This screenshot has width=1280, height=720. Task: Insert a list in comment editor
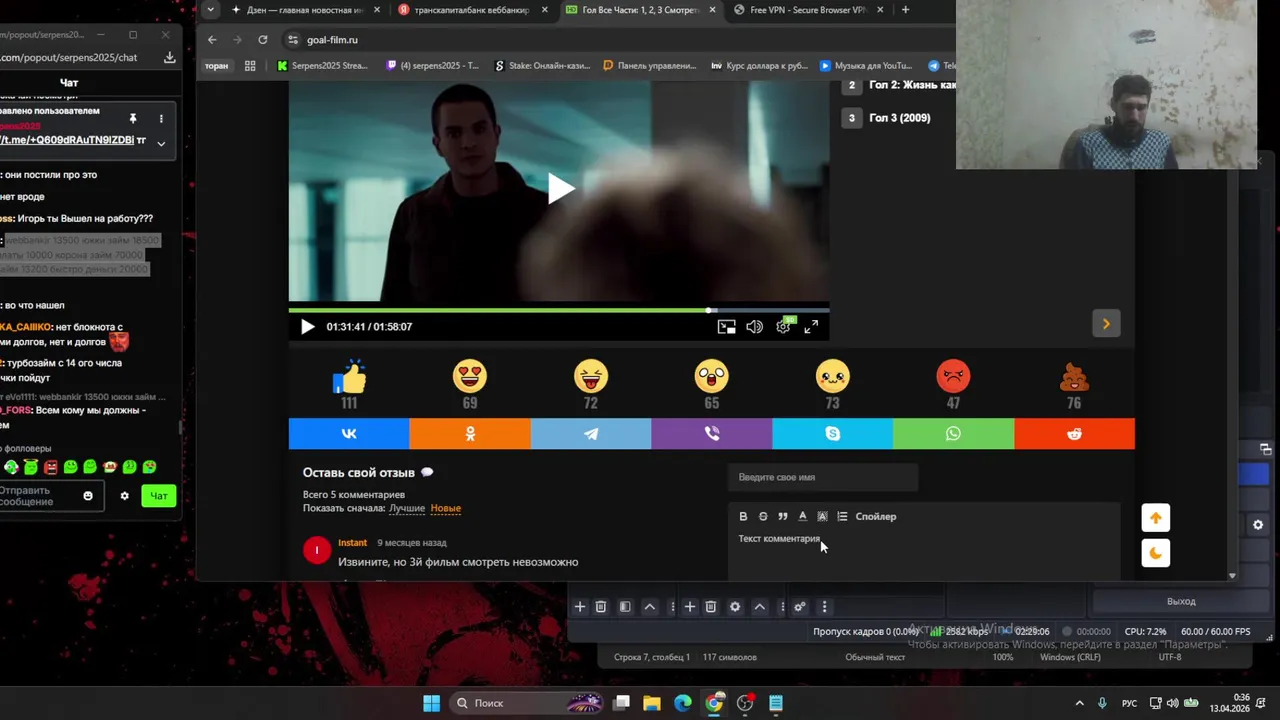(842, 517)
